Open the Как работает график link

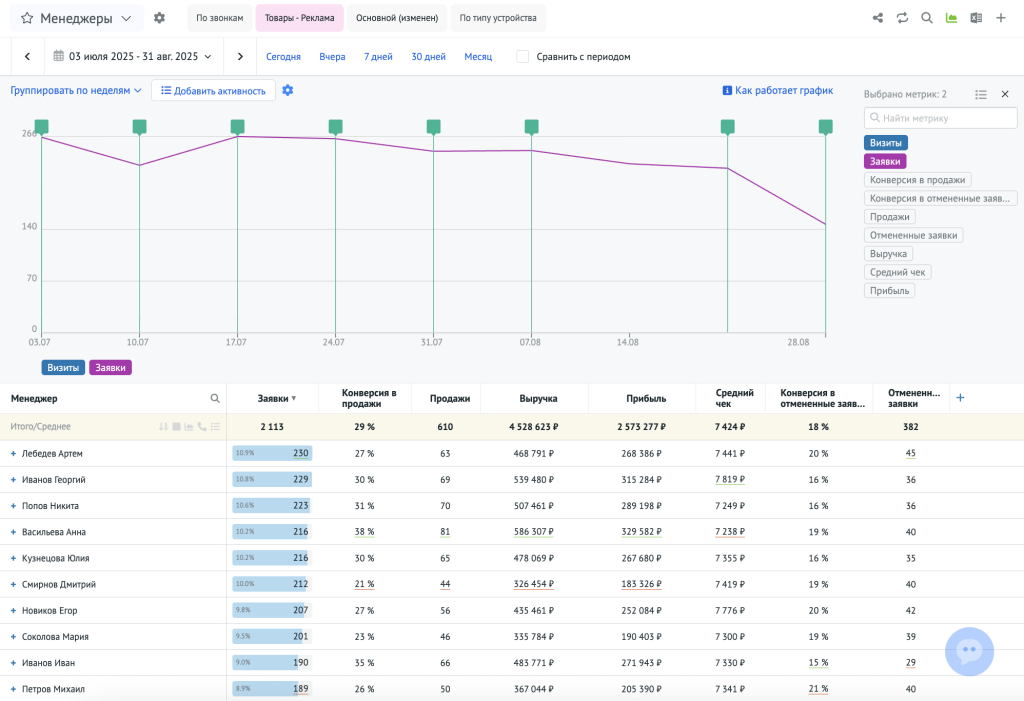point(777,90)
